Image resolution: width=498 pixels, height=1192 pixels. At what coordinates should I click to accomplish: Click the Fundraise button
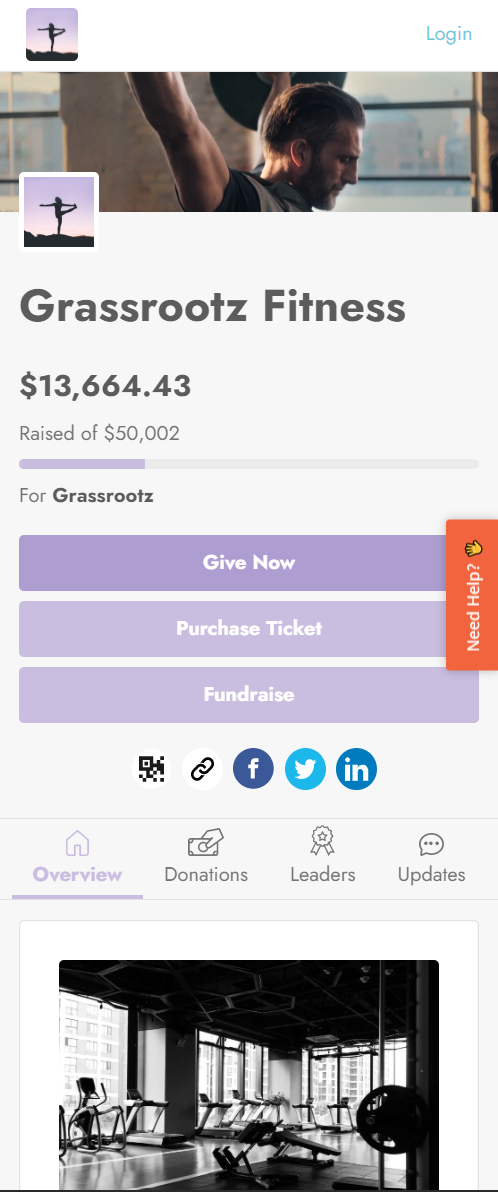(249, 695)
